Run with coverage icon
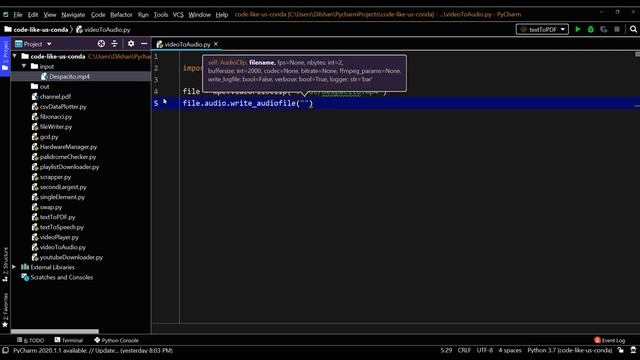 point(604,29)
